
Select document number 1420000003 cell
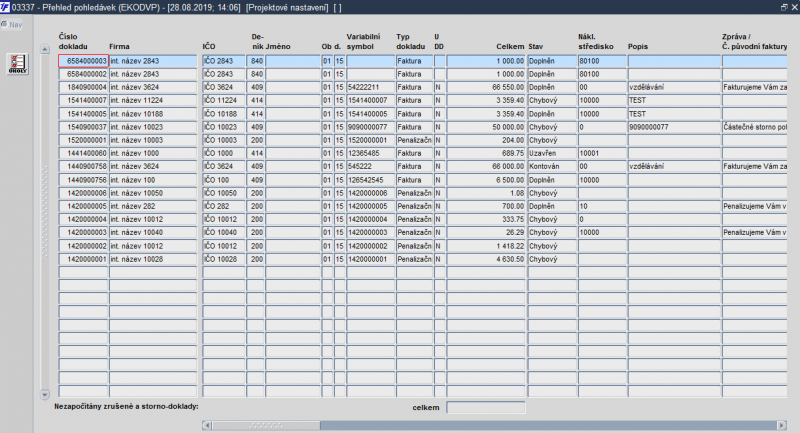83,233
